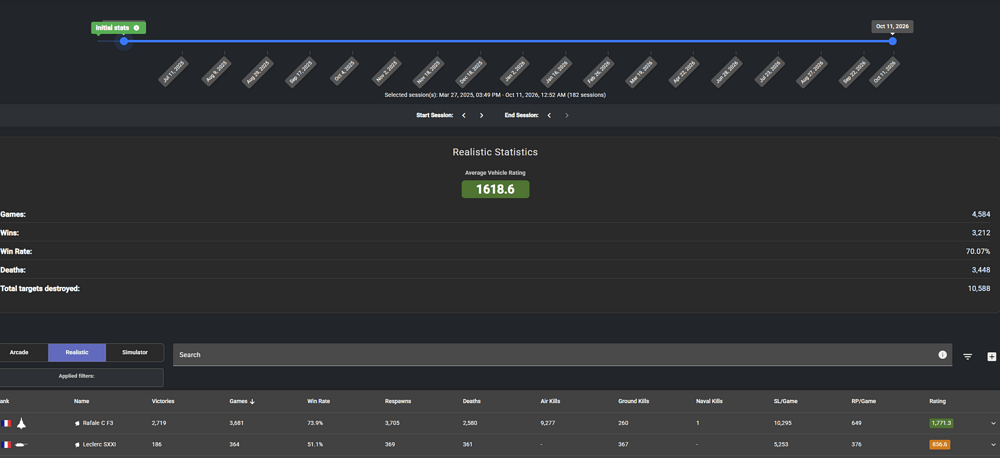Screen dimensions: 1000x458
Task: Open the filter list icon beside Search
Action: [x=967, y=357]
